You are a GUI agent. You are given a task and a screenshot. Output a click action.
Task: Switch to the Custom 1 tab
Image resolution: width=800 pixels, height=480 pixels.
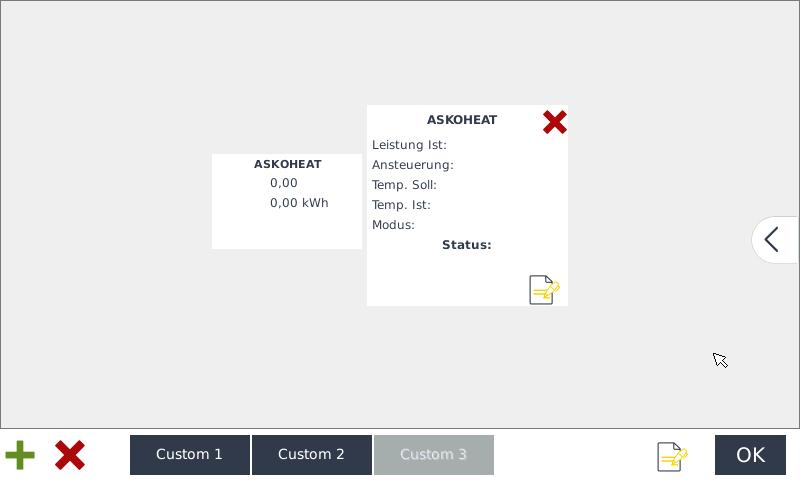coord(190,455)
